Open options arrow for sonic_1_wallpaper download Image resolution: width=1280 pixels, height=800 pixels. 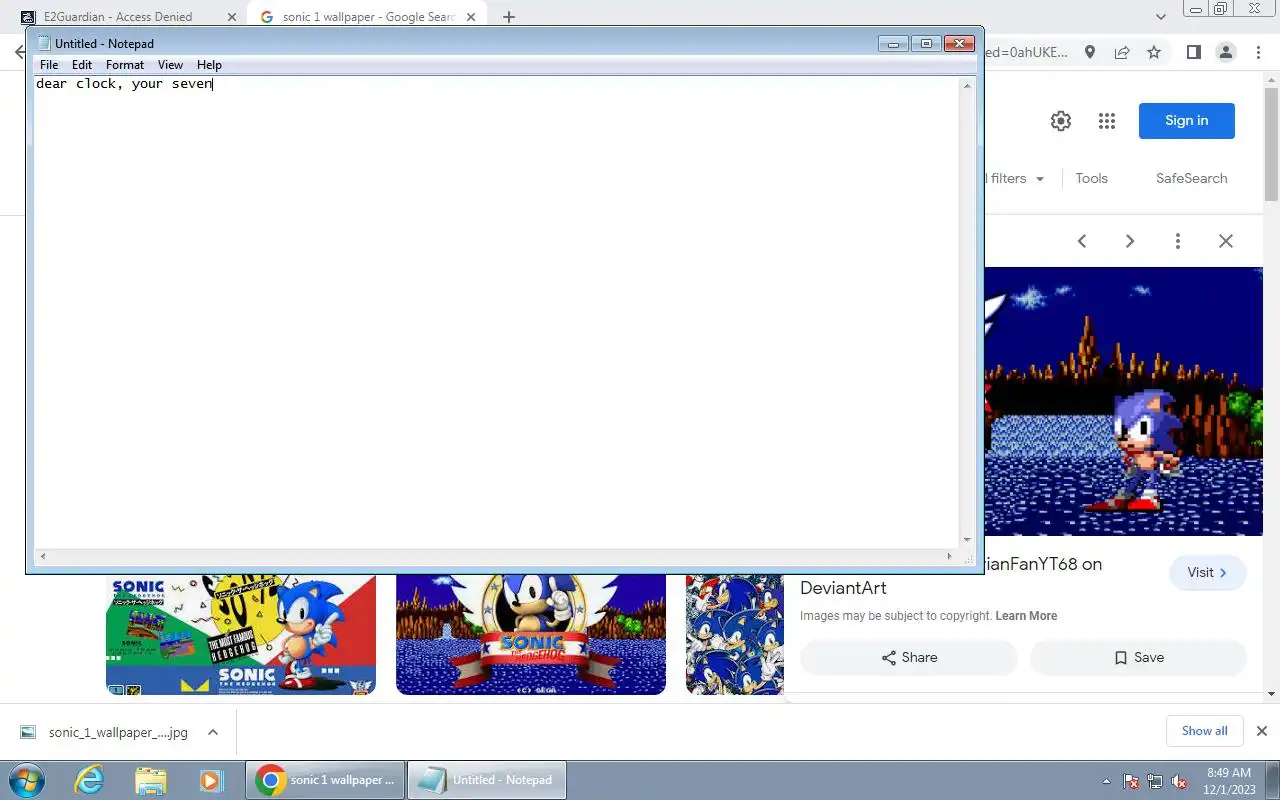pos(213,732)
